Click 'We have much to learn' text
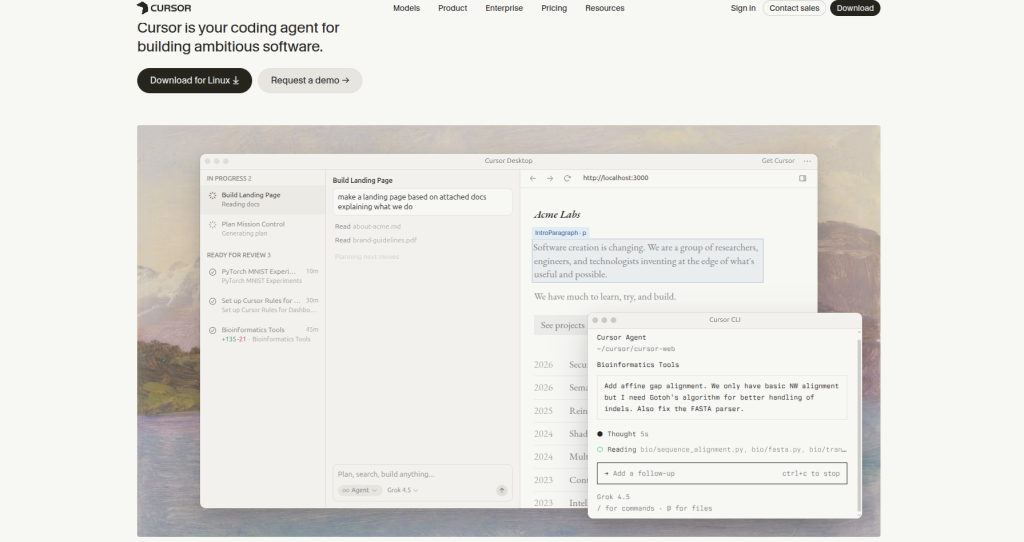Viewport: 1024px width, 542px height. coord(605,296)
